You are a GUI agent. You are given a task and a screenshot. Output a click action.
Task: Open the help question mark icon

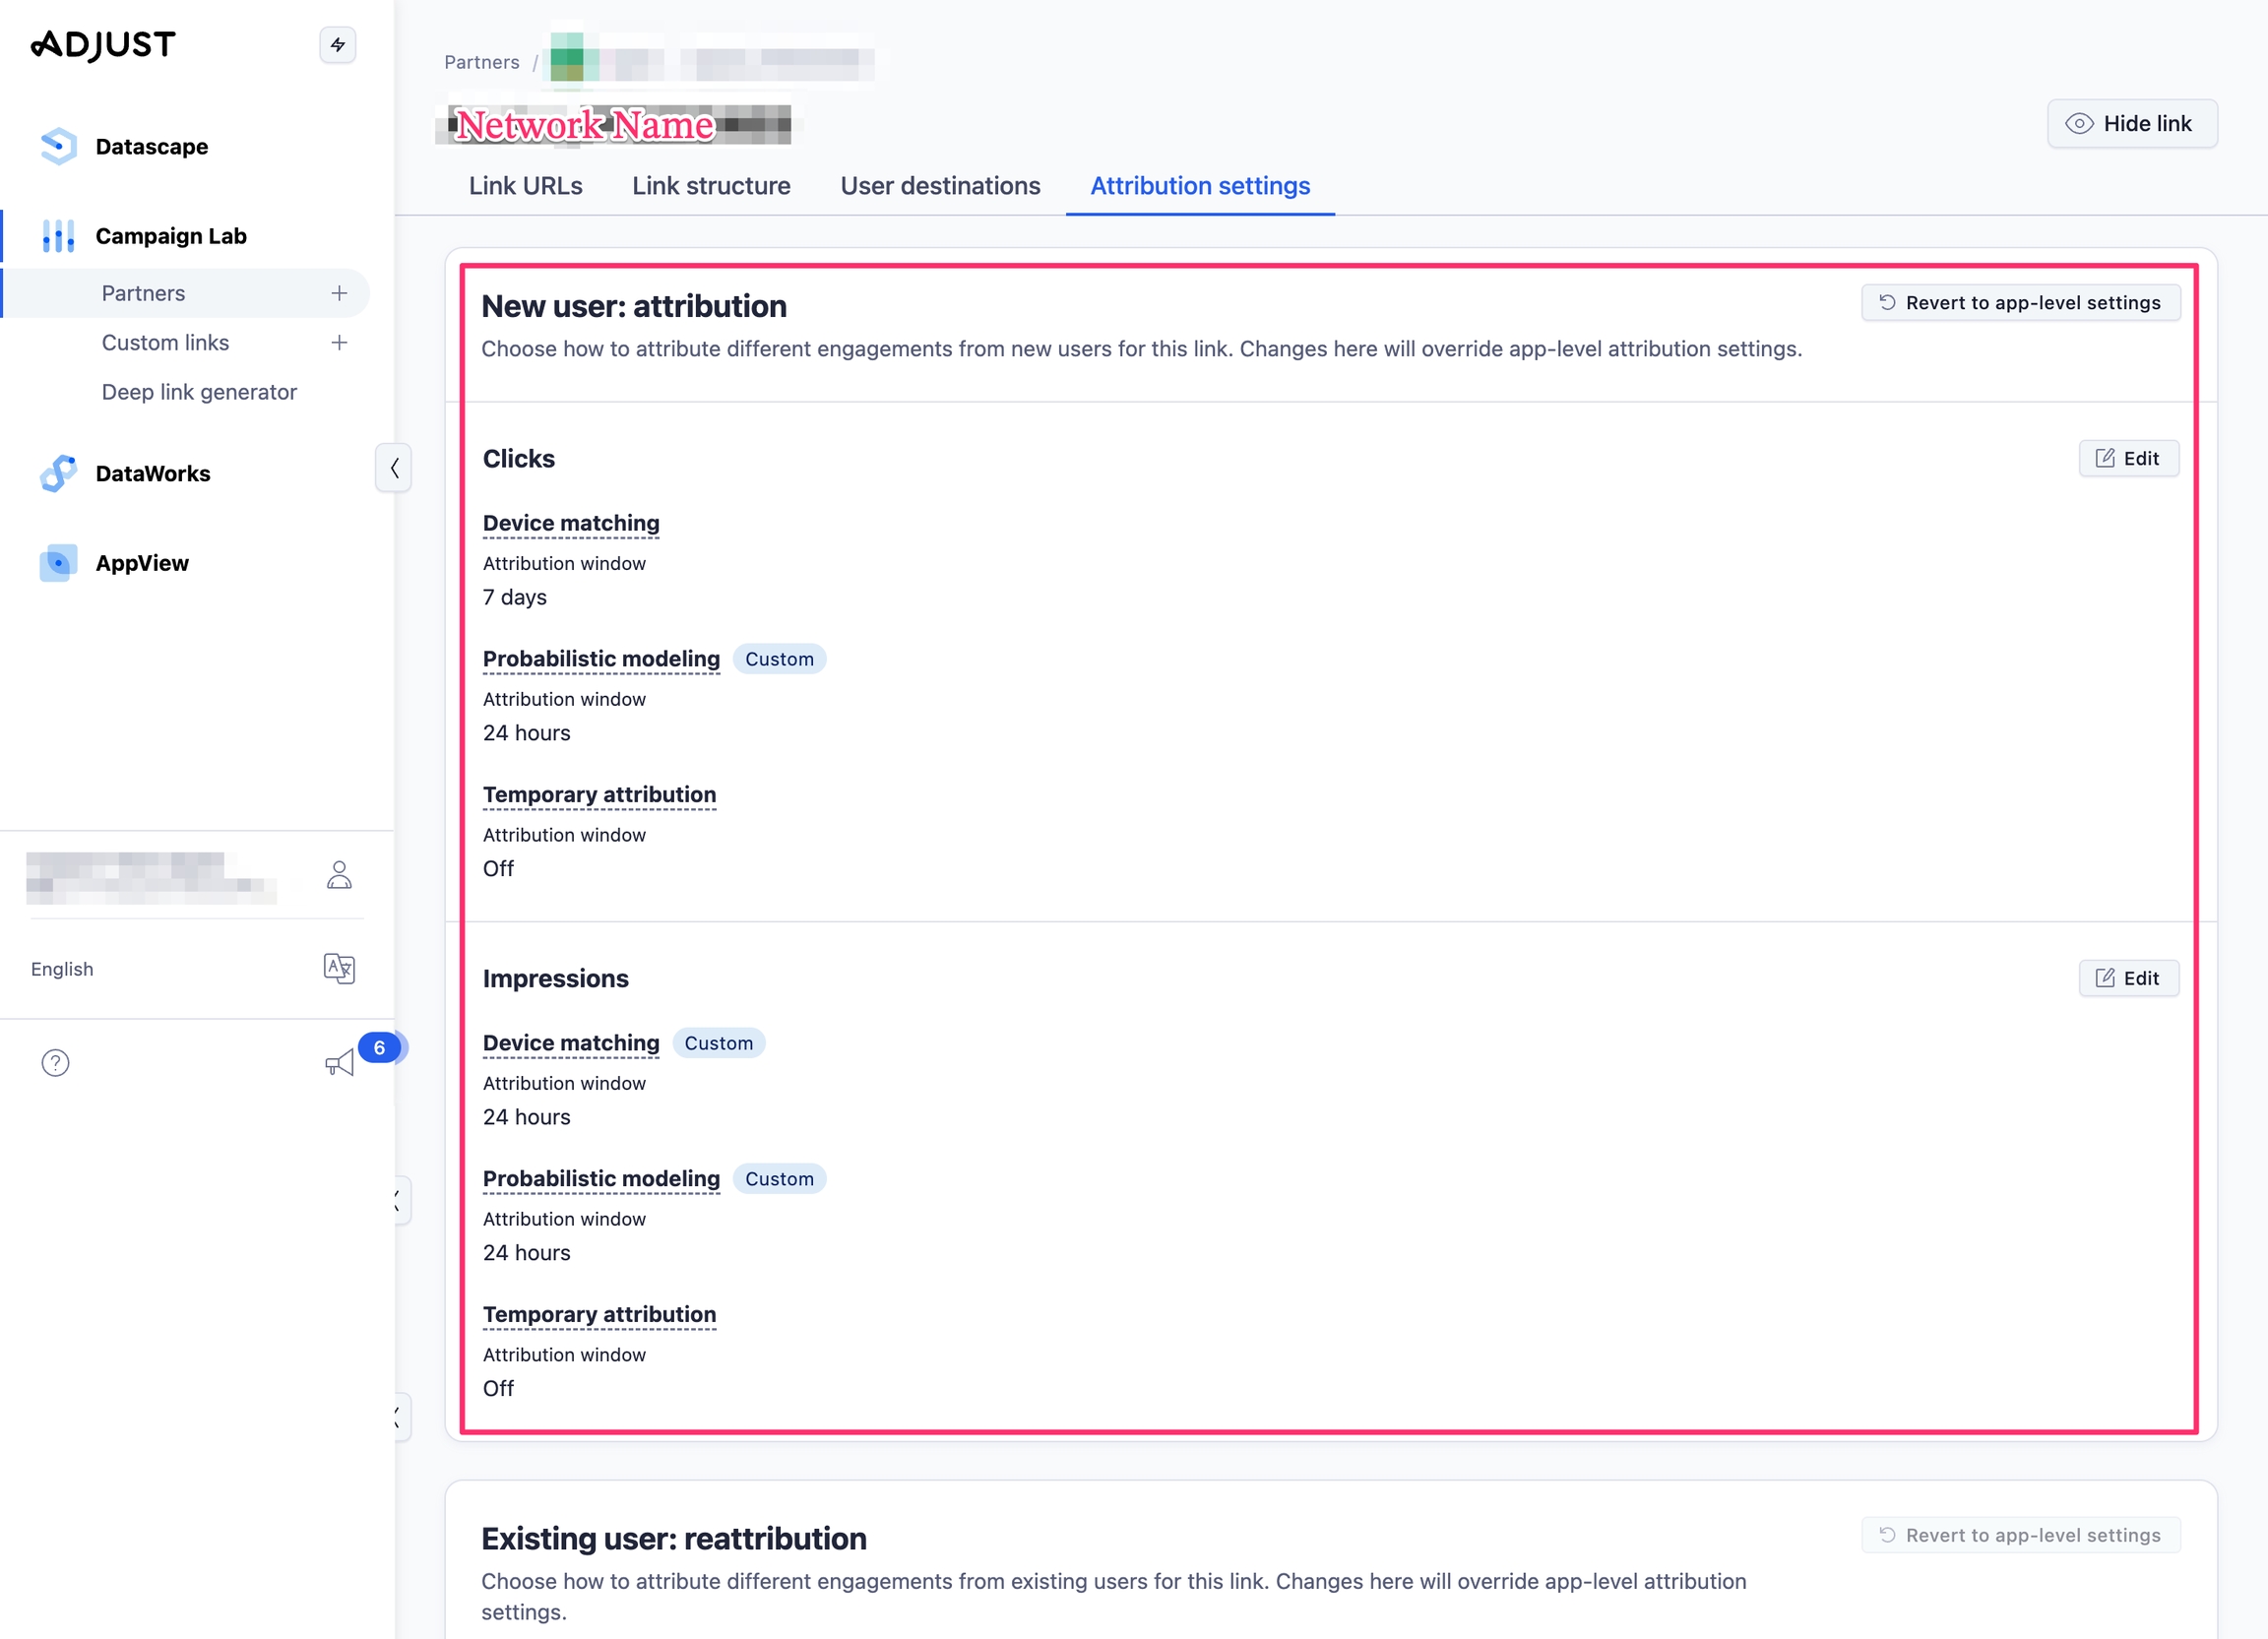tap(56, 1062)
